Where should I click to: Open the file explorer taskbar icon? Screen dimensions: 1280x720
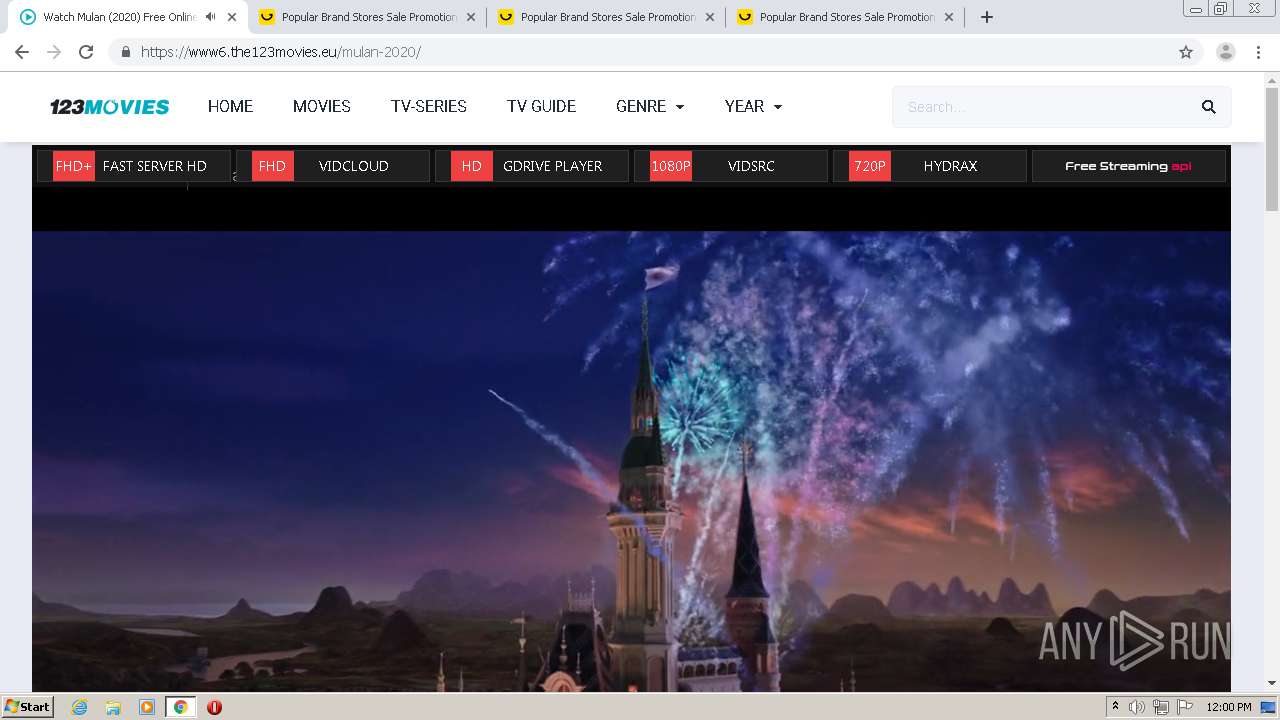pyautogui.click(x=113, y=707)
